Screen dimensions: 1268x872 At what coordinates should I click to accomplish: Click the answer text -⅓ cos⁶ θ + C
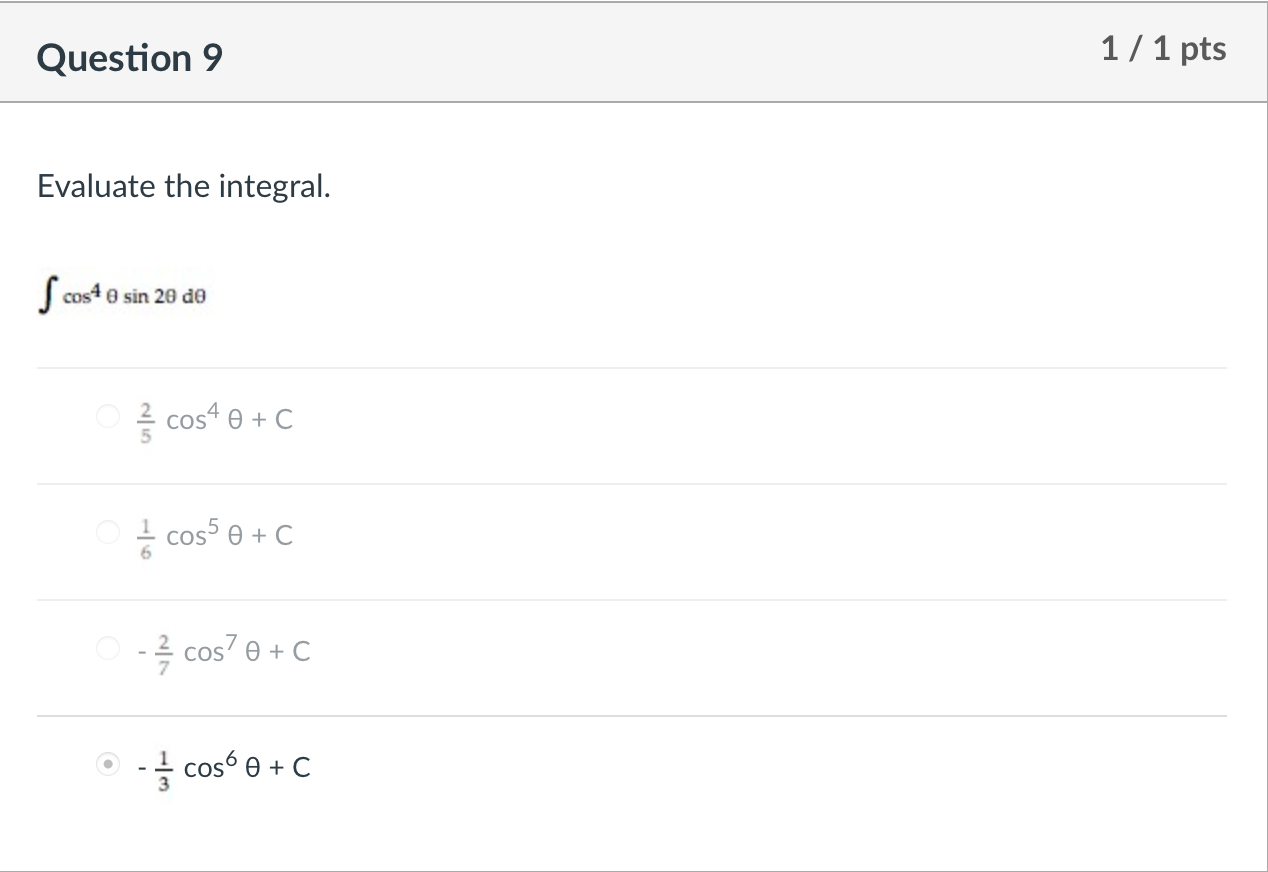tap(222, 765)
